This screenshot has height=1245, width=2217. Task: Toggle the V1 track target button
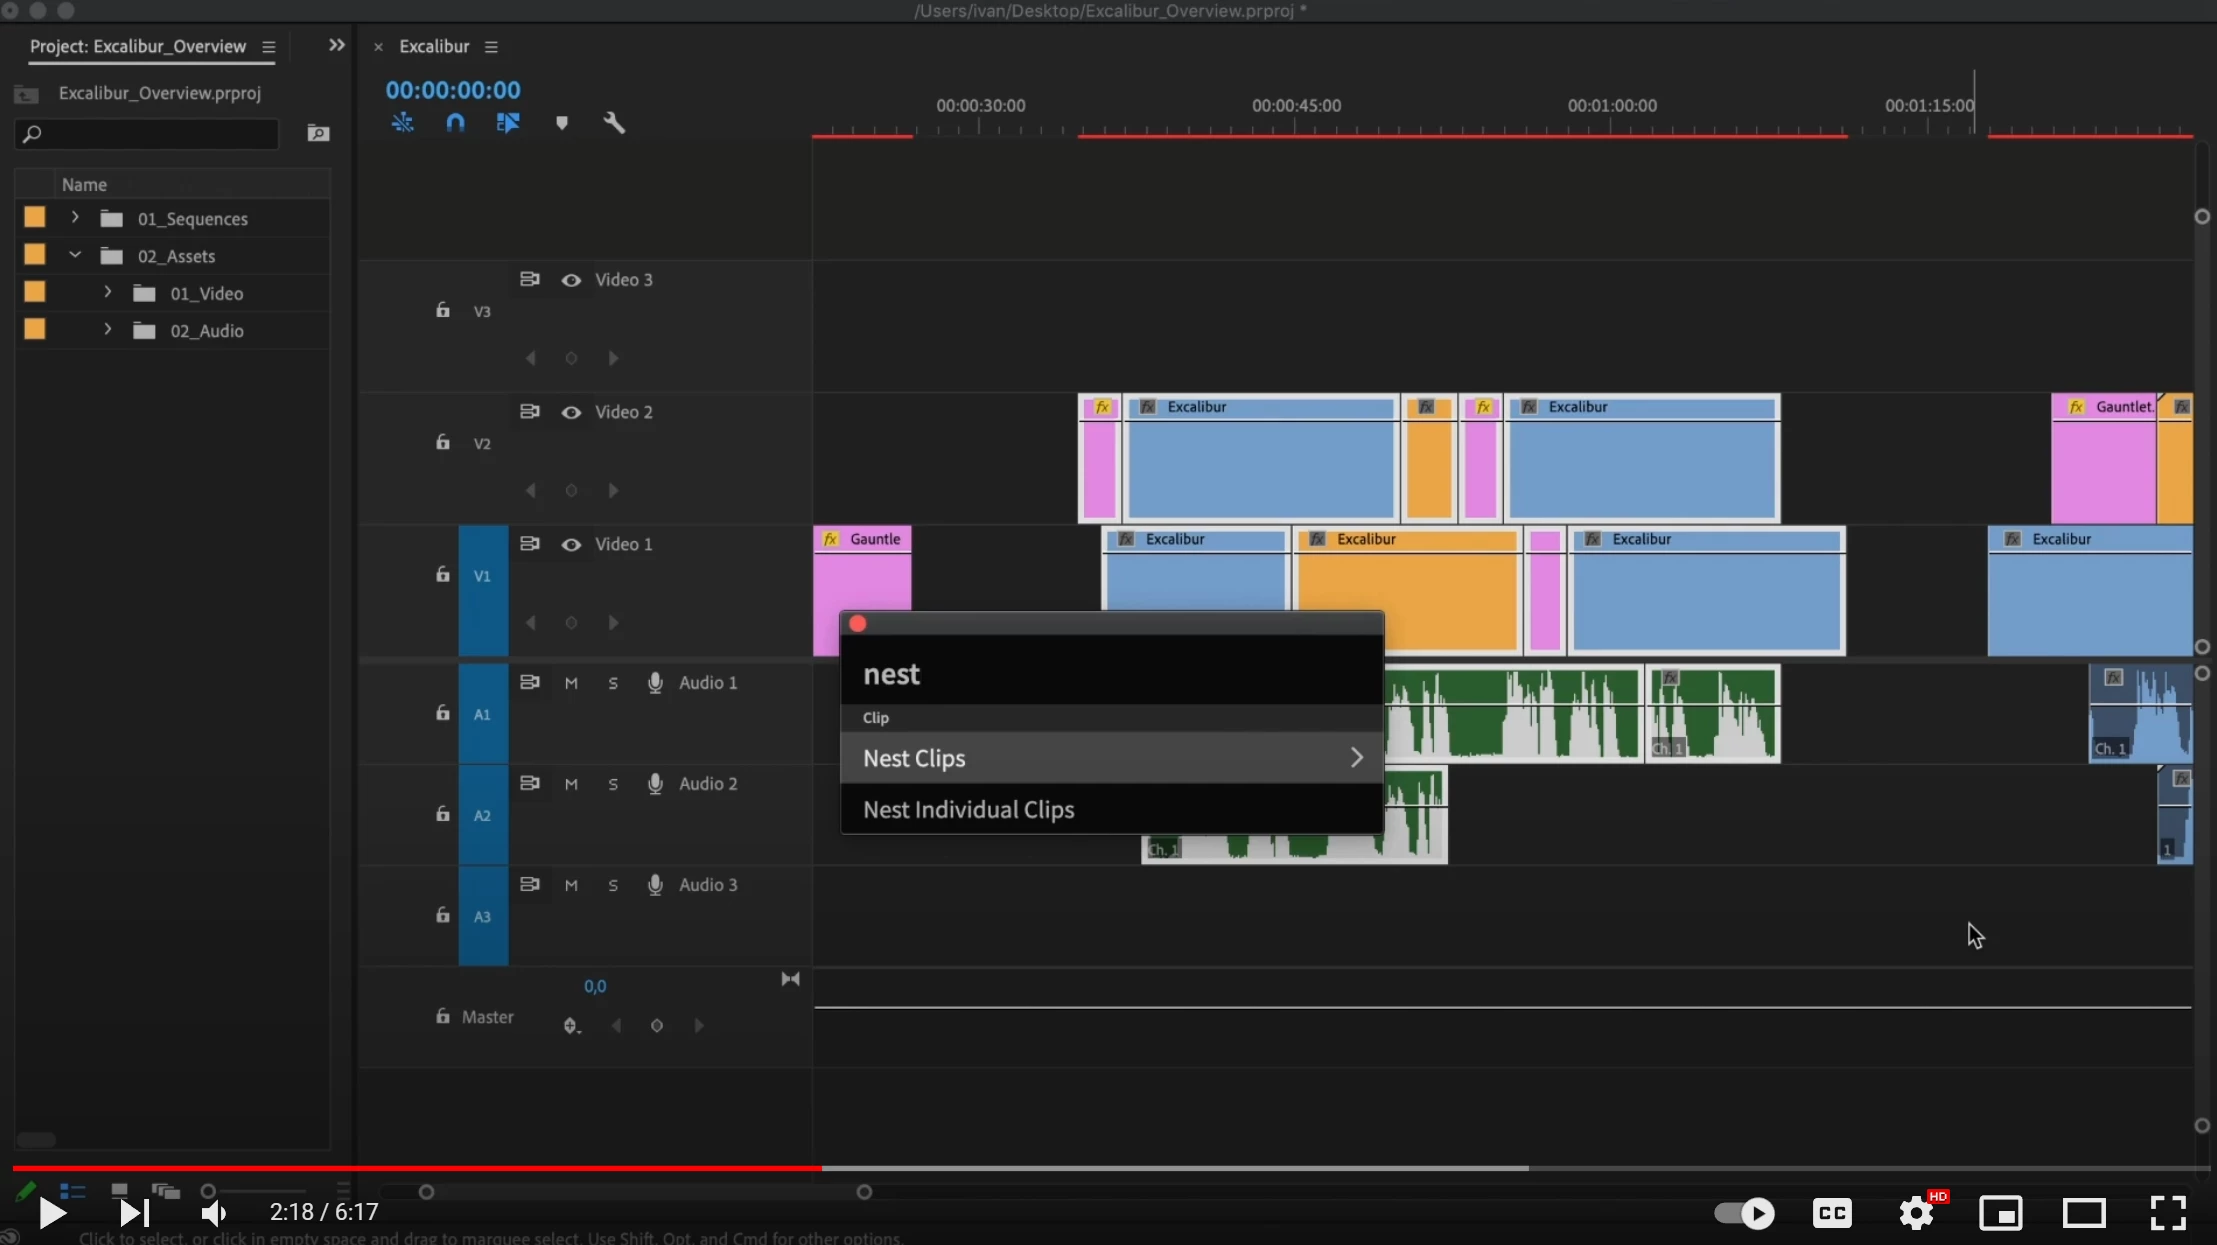tap(482, 576)
